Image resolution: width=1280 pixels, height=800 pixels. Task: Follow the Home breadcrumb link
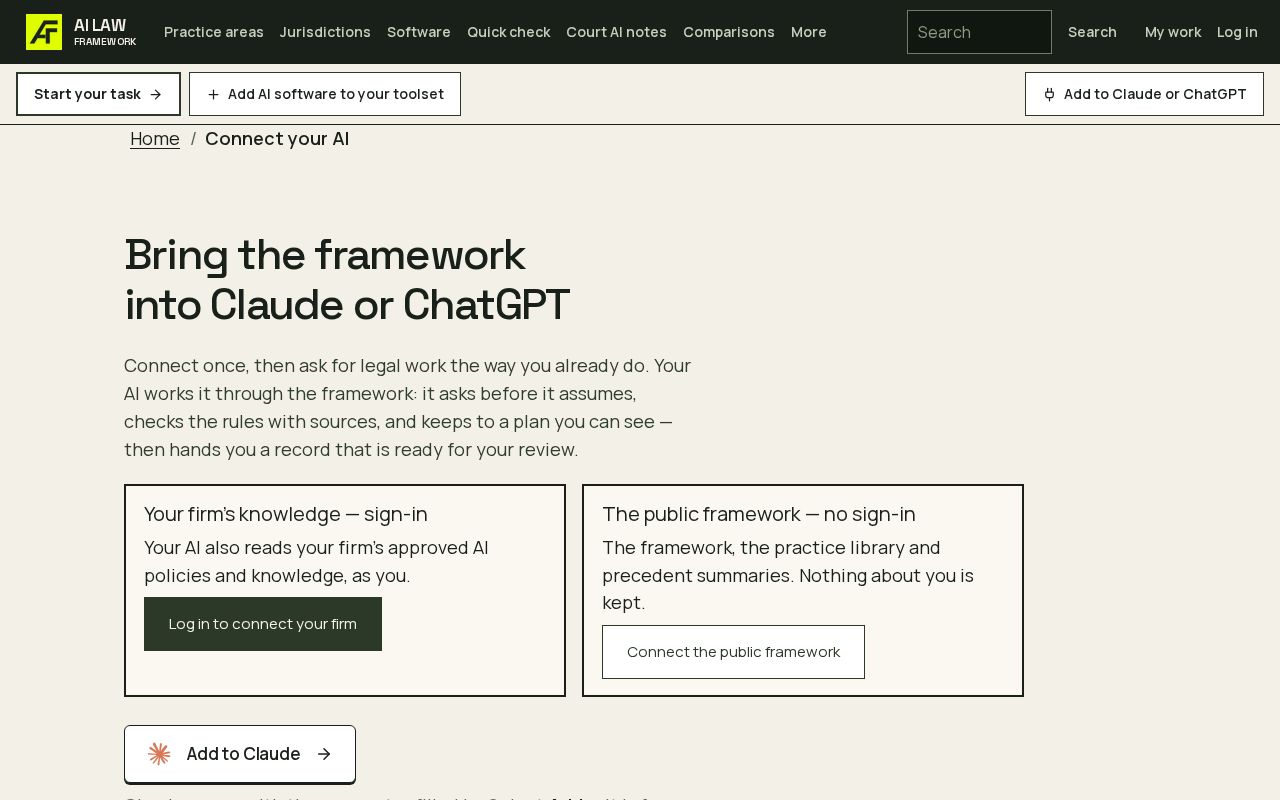pyautogui.click(x=155, y=139)
